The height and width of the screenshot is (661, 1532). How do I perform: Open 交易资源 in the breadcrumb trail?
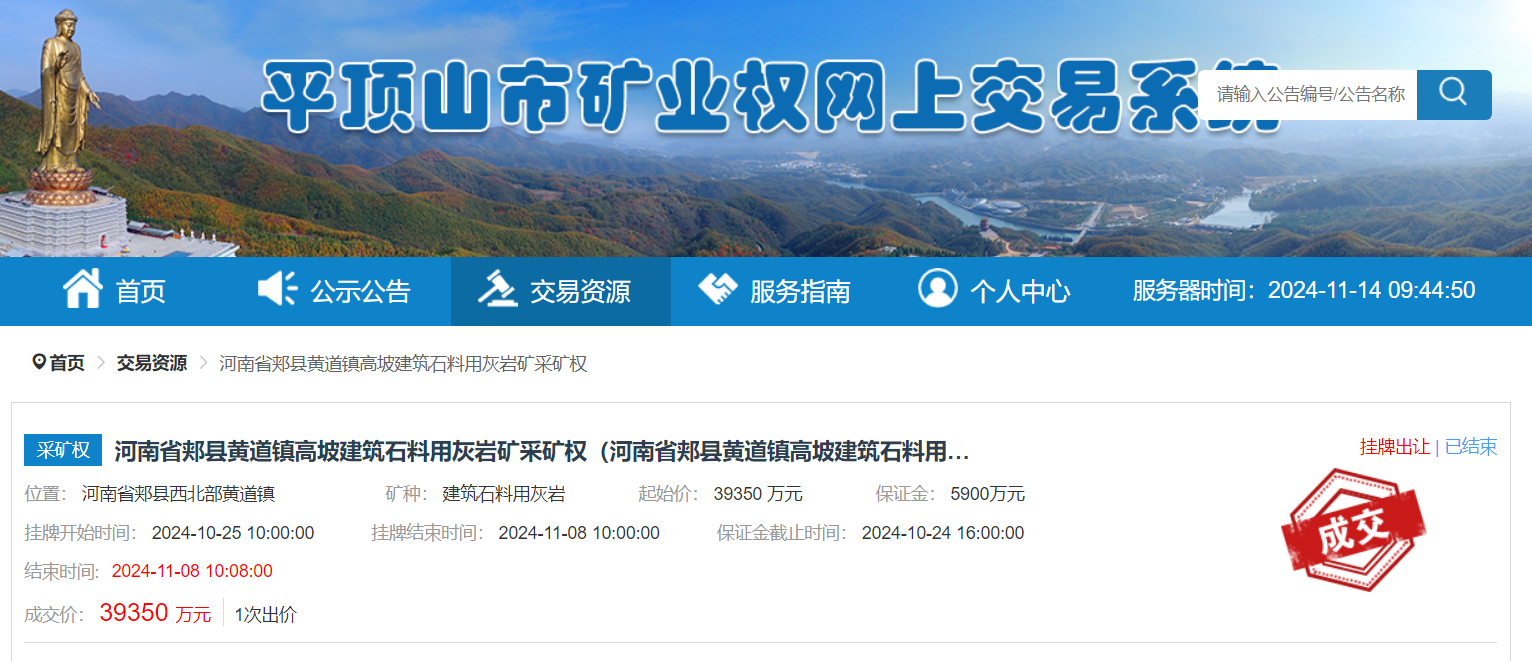[x=151, y=363]
